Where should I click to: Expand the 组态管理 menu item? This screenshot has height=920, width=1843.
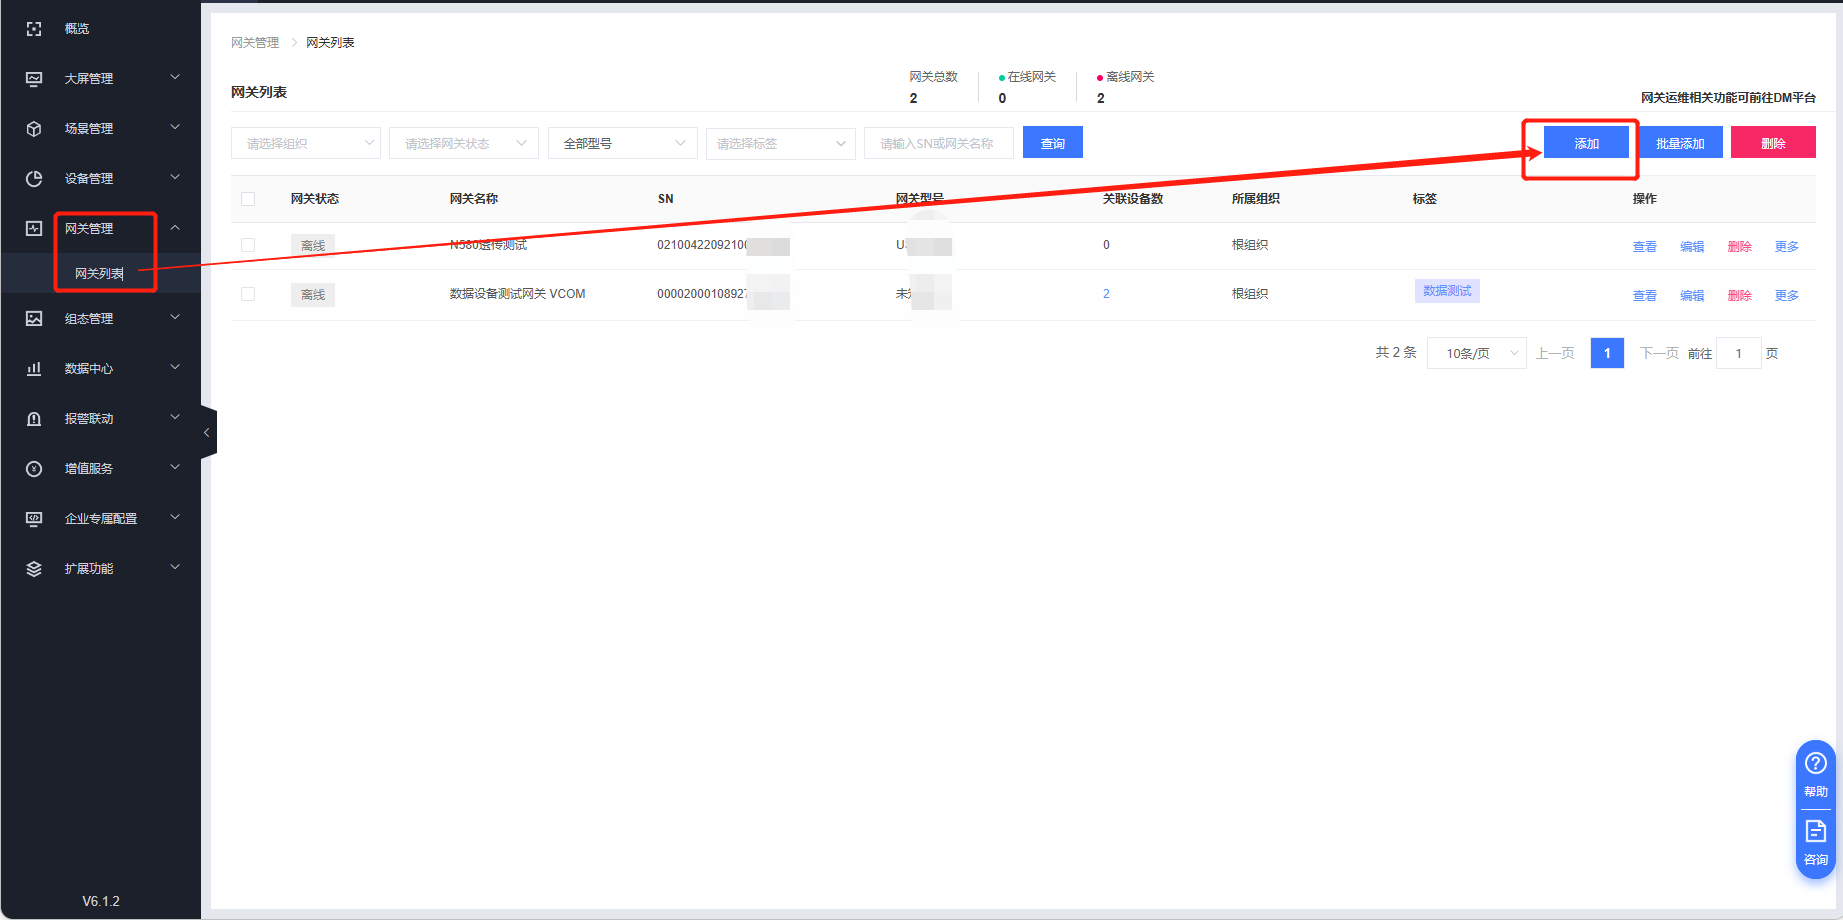coord(100,319)
